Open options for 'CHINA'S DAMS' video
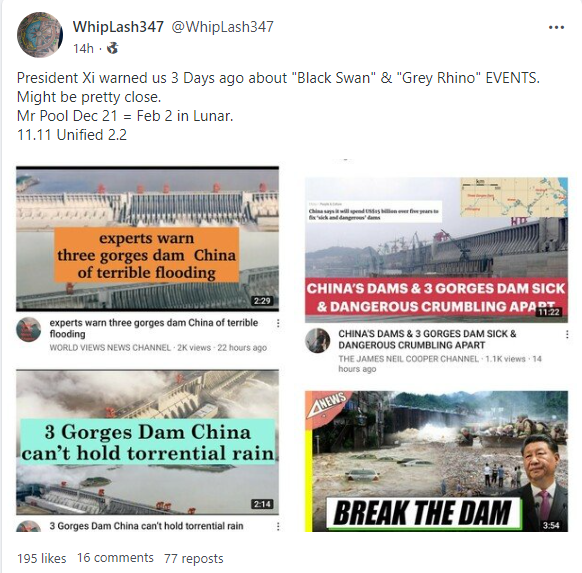 click(567, 334)
